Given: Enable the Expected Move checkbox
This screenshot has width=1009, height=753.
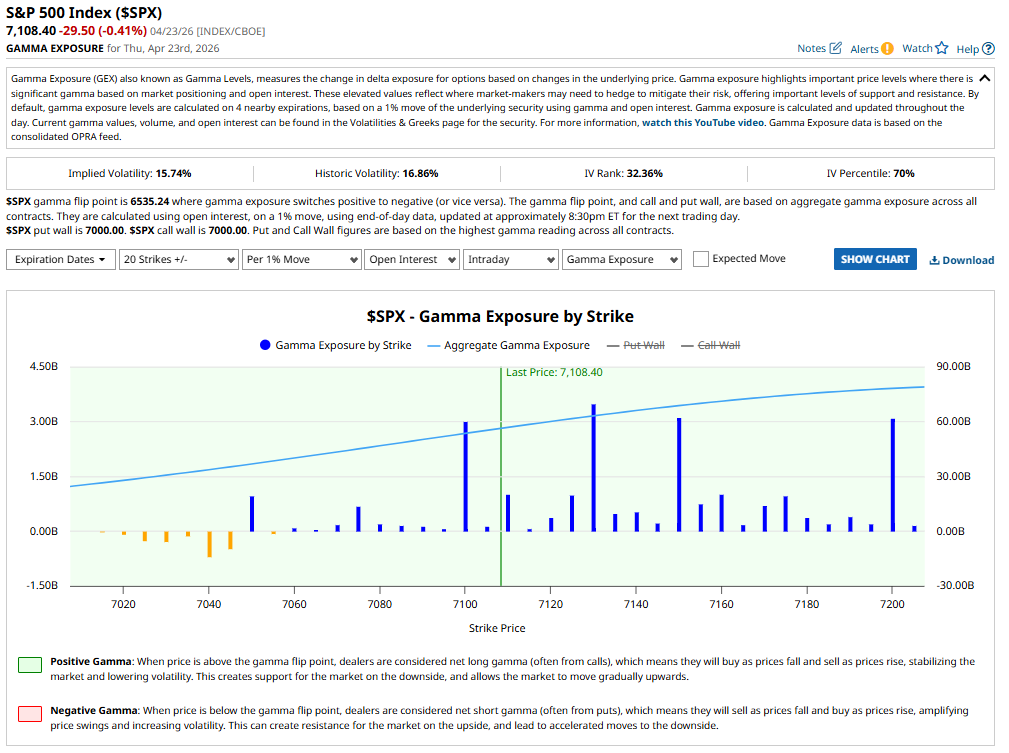Looking at the screenshot, I should [701, 259].
